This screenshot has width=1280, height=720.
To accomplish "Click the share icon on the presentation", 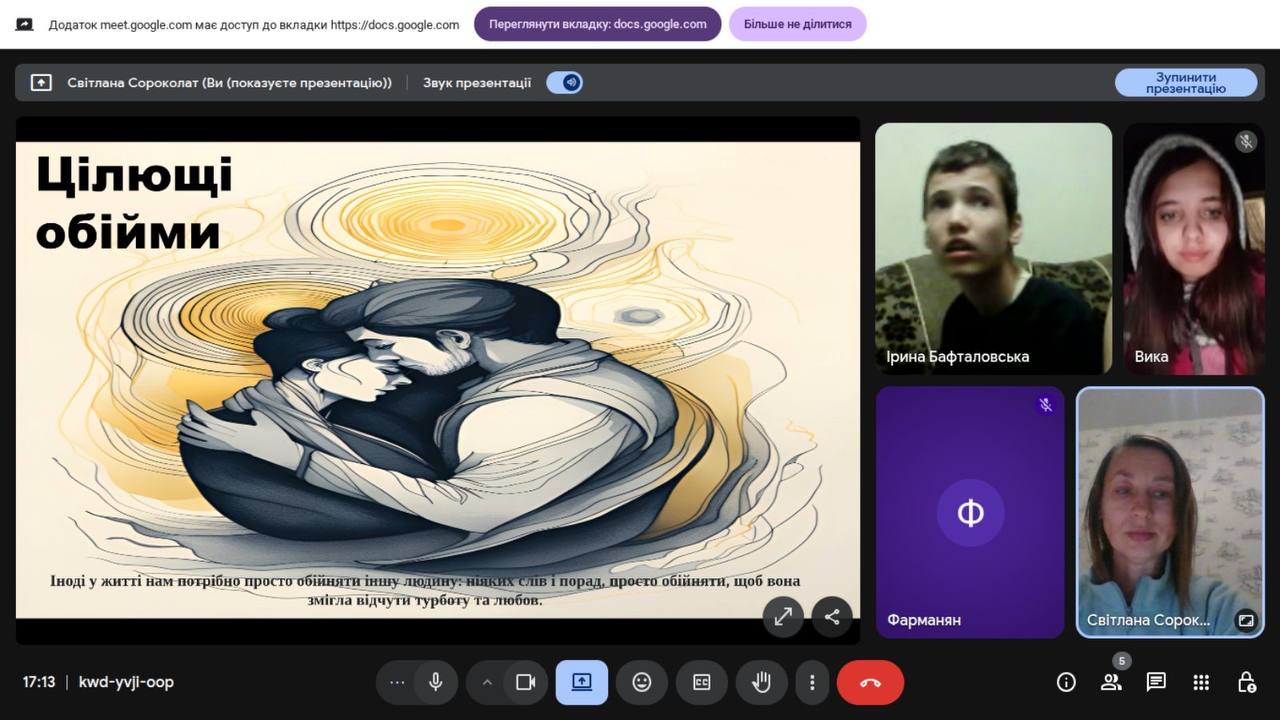I will coord(832,617).
